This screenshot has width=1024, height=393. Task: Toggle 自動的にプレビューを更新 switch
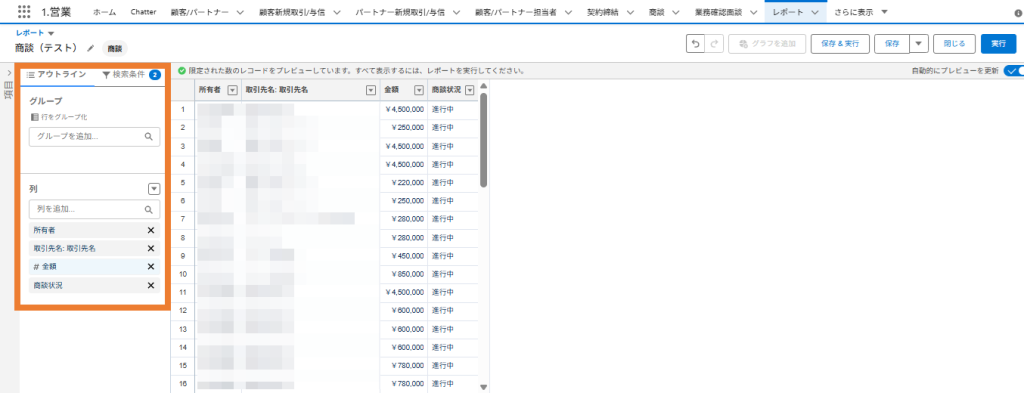[x=1014, y=71]
